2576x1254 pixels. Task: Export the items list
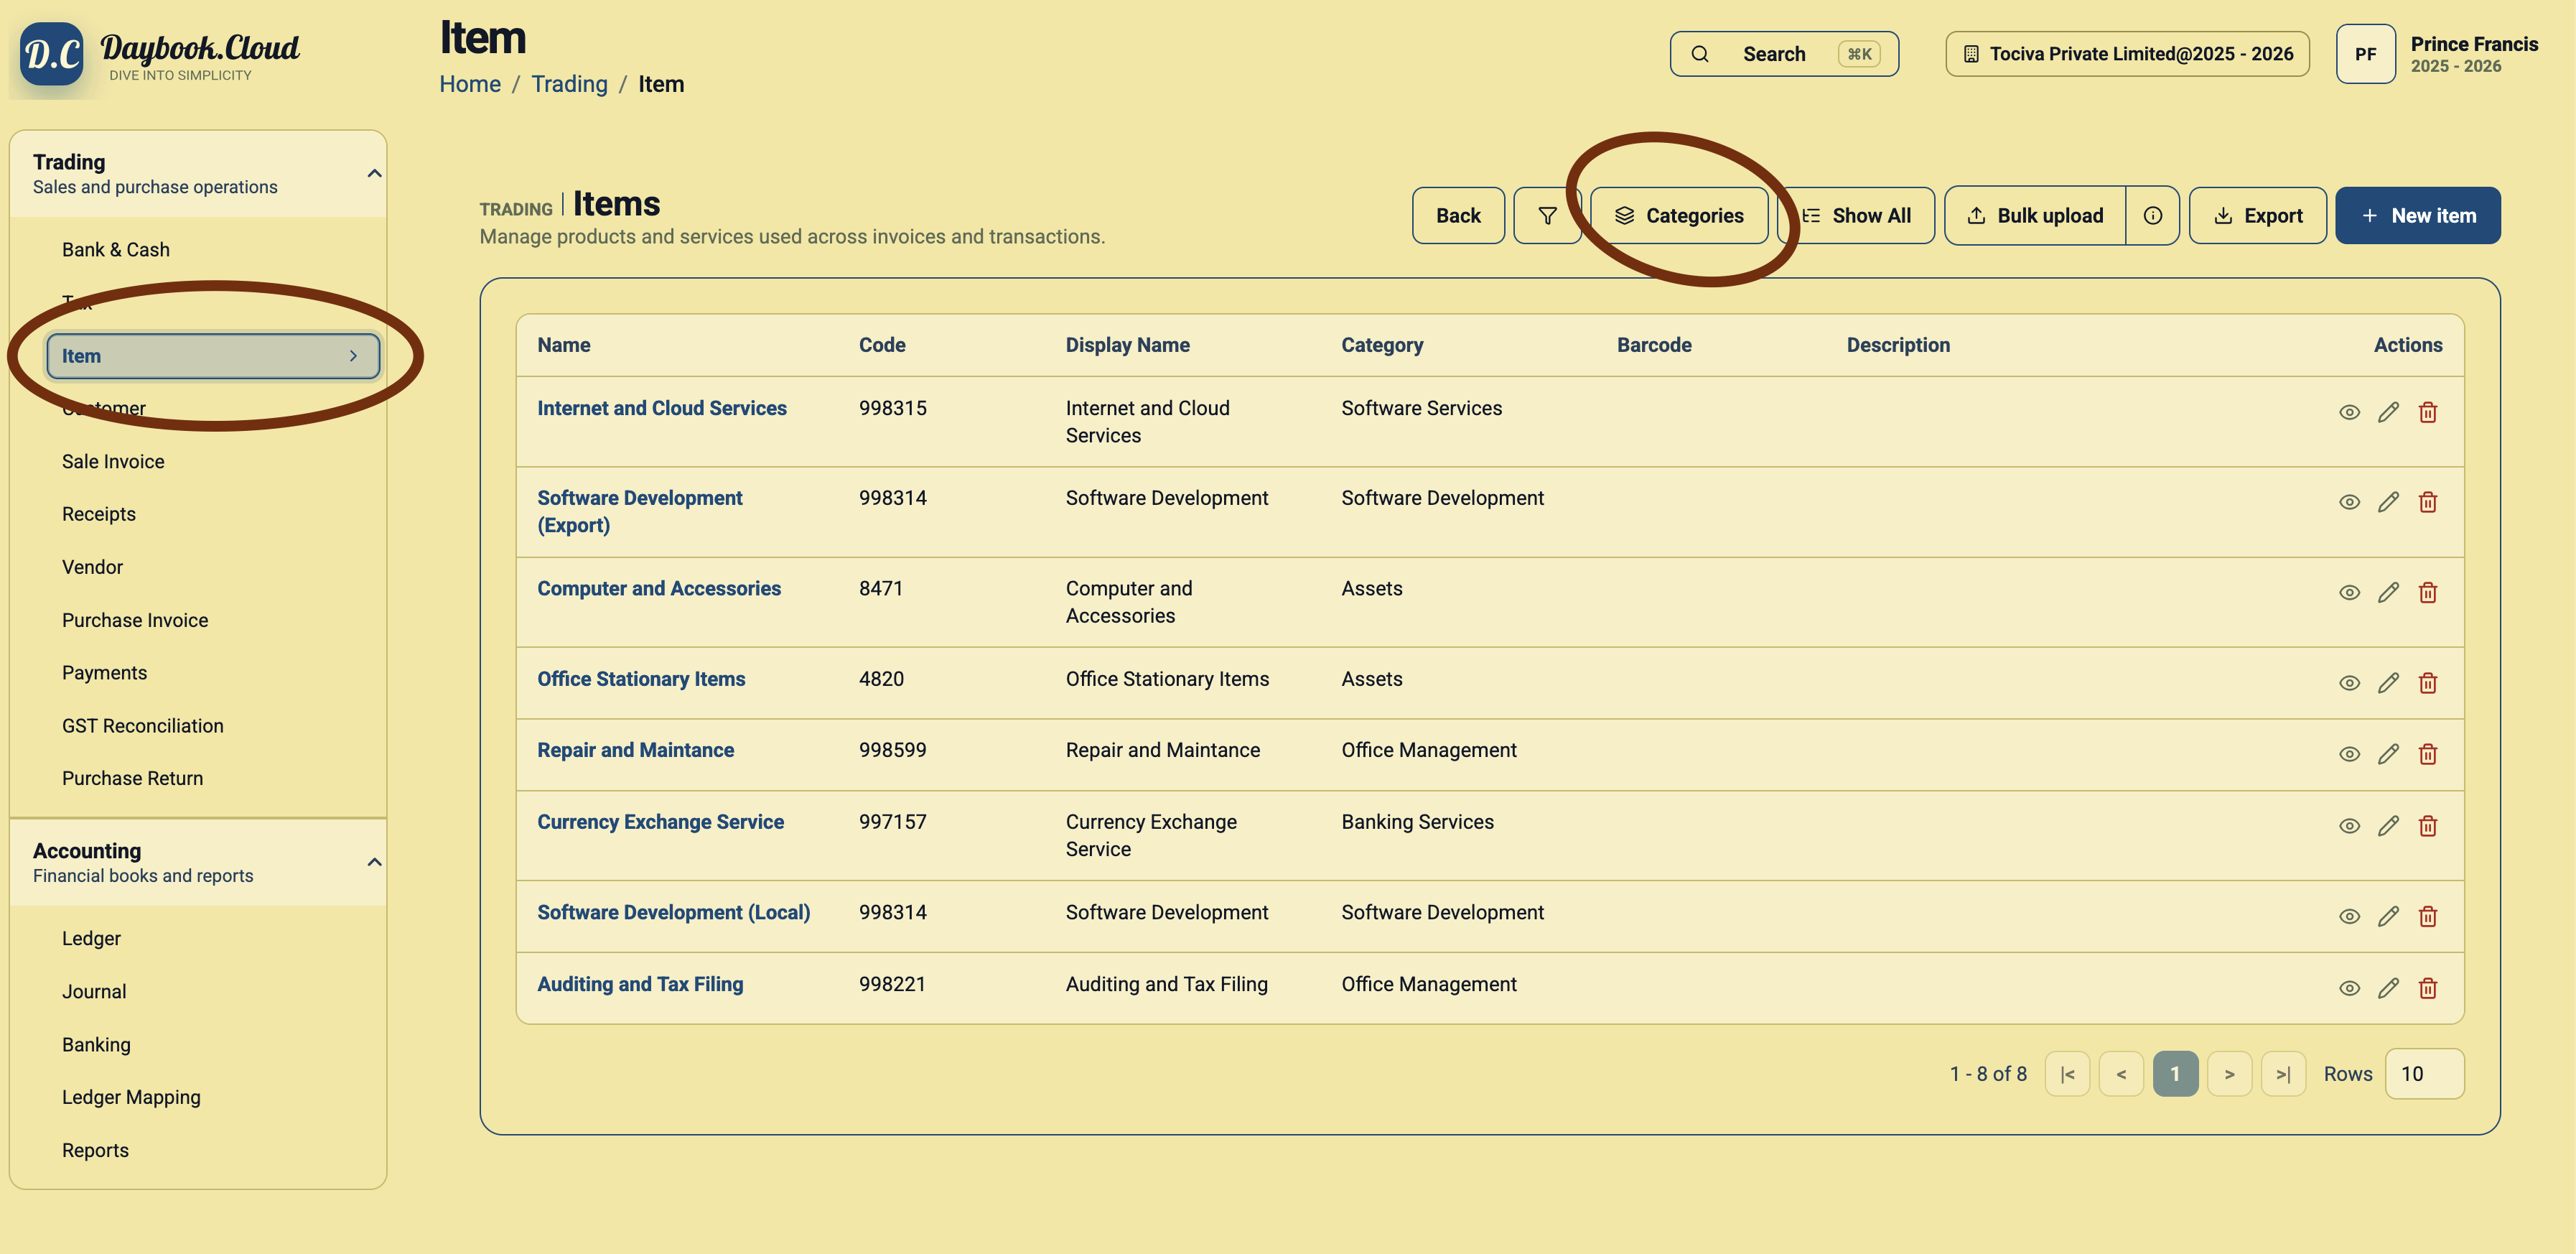click(x=2257, y=215)
